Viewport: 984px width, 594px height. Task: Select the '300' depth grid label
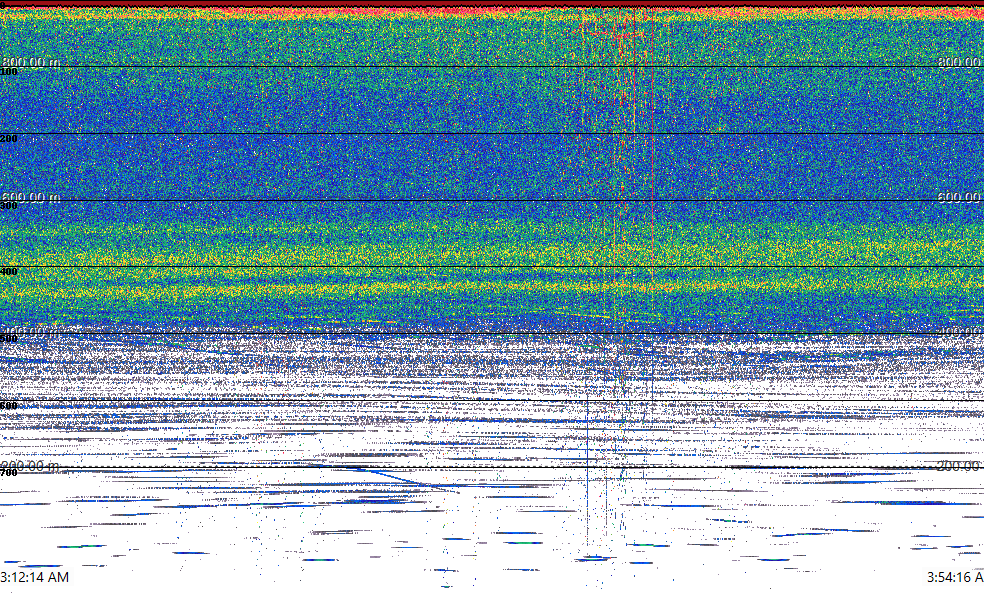[x=9, y=206]
